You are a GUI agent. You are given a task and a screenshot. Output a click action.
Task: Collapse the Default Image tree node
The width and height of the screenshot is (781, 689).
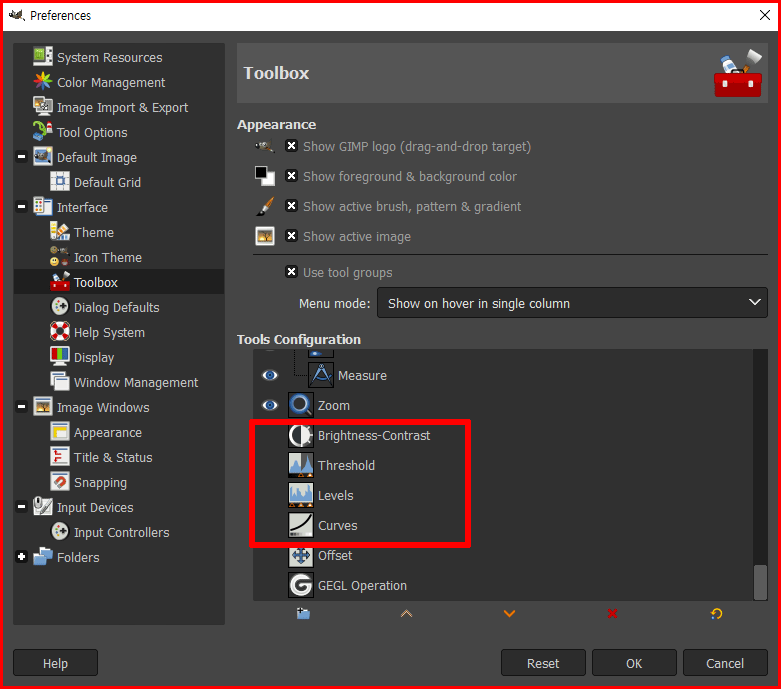pos(21,156)
